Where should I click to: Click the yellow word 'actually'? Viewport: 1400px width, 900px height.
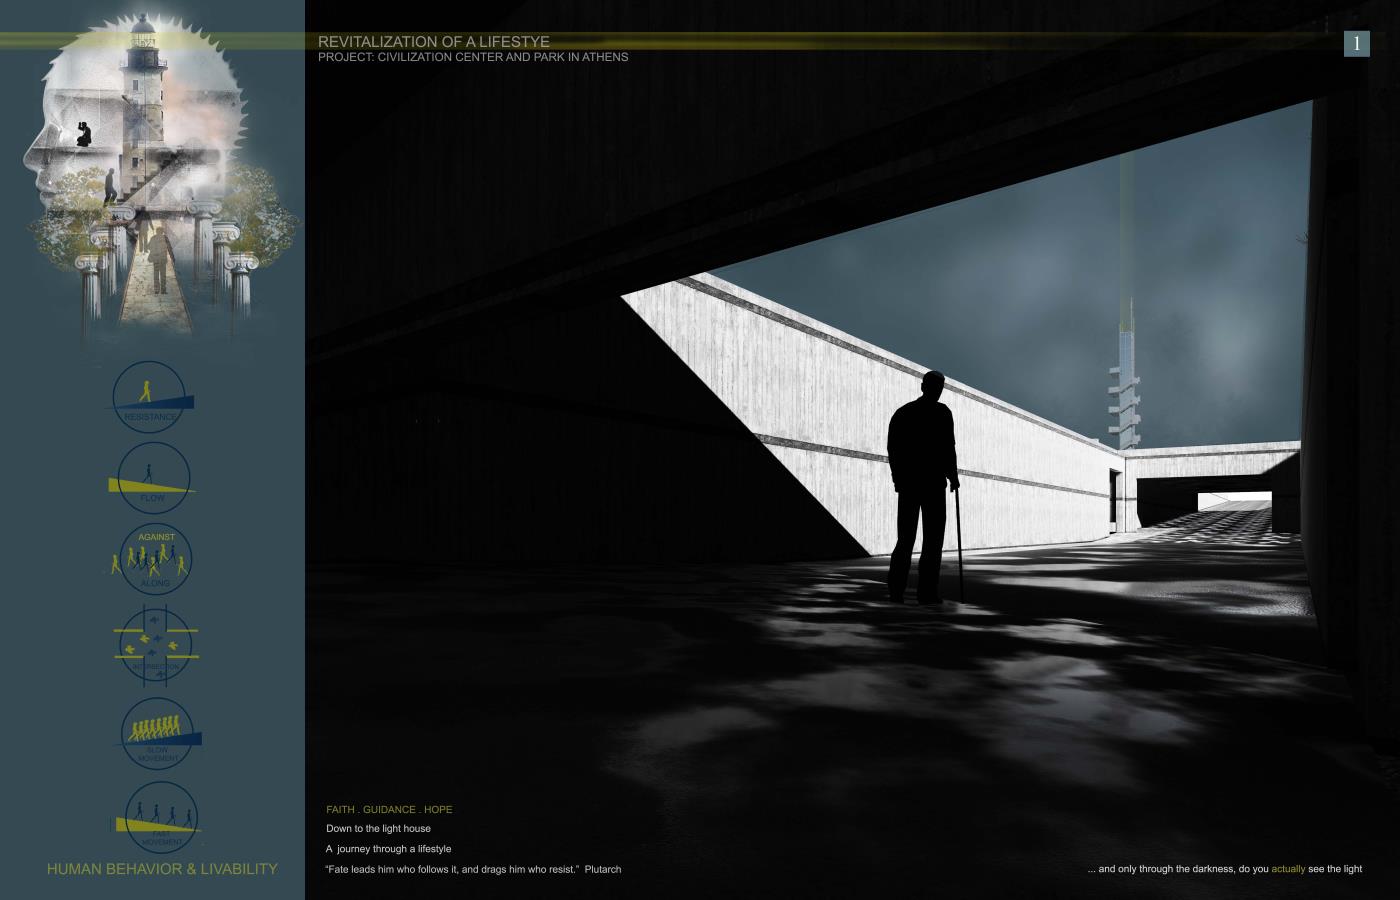tap(1288, 869)
